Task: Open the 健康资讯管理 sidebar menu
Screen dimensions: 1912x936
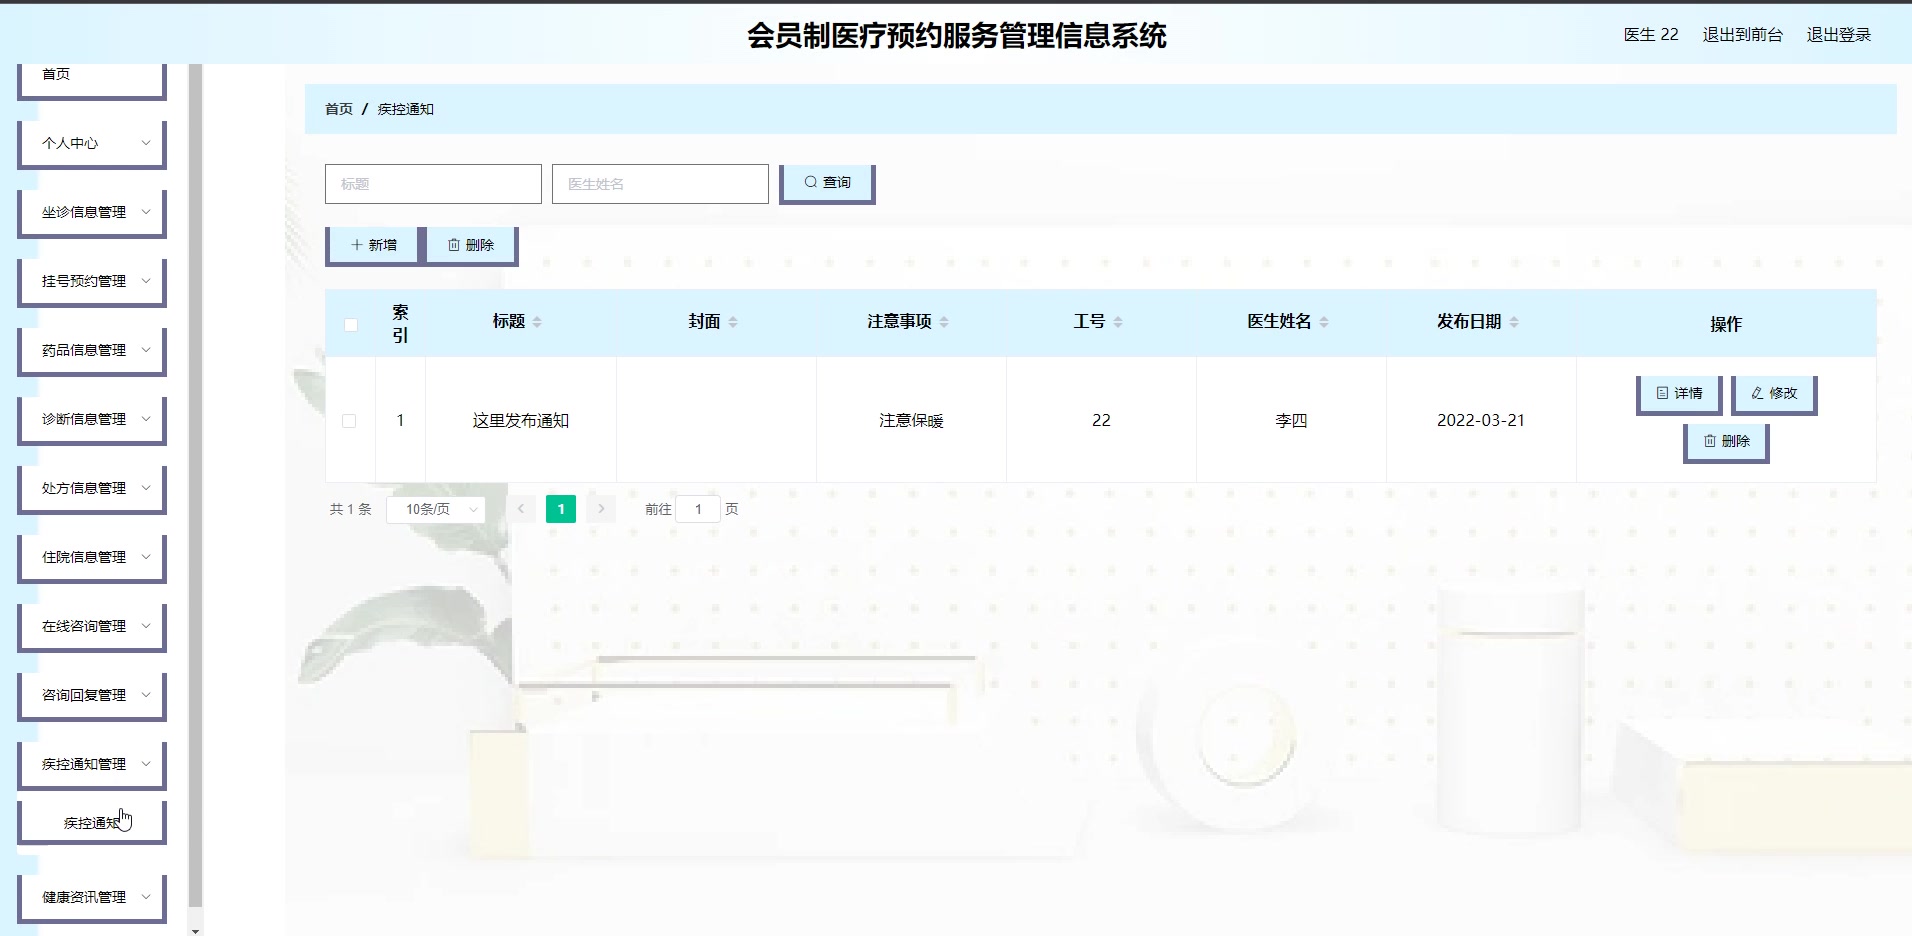Action: click(x=91, y=897)
